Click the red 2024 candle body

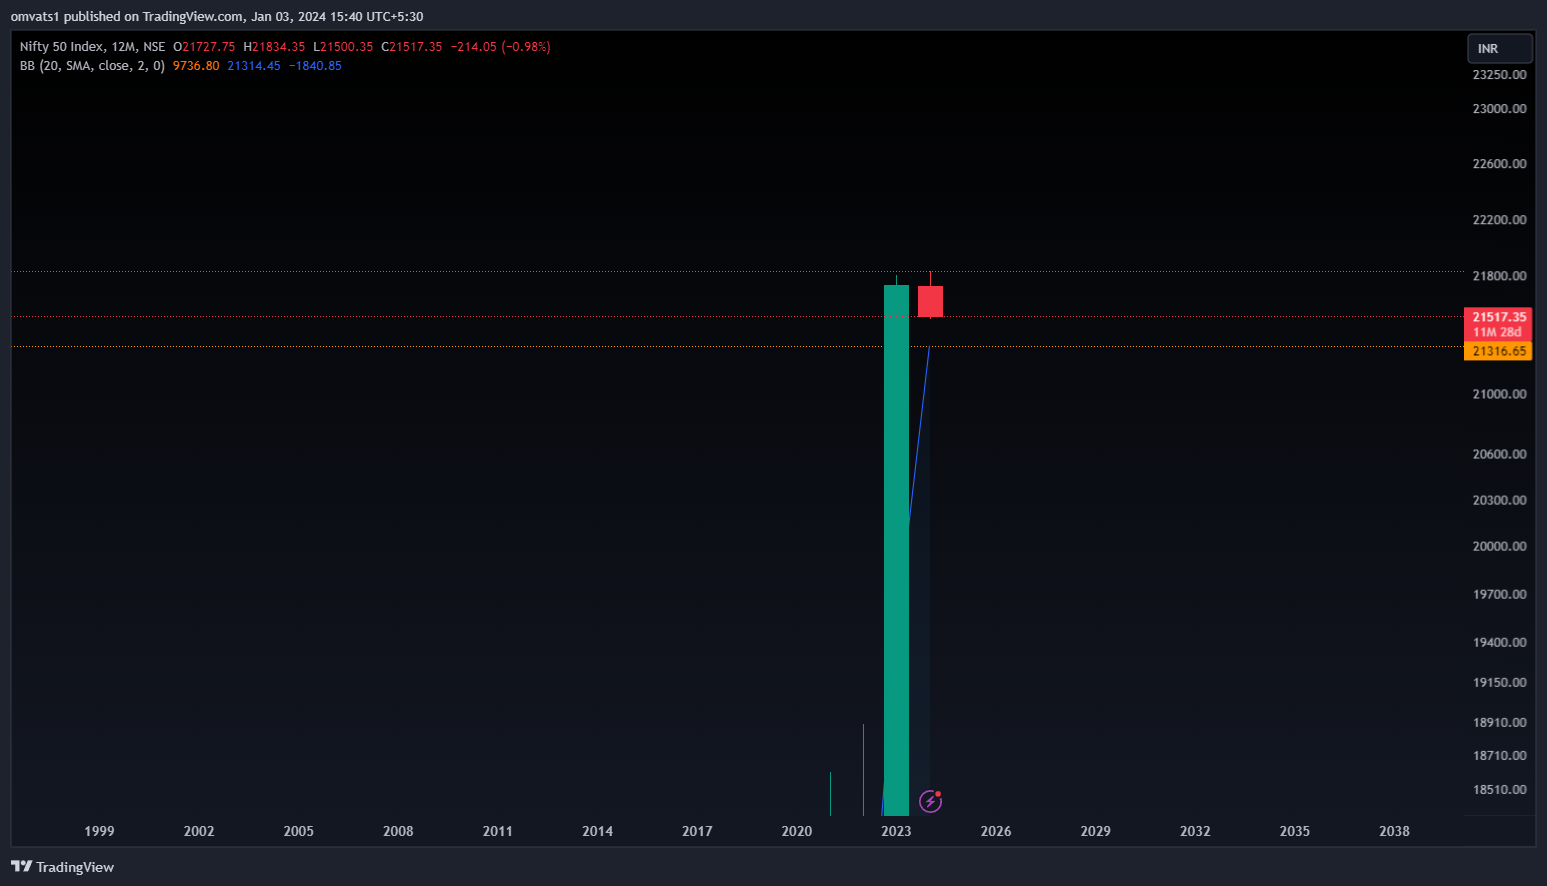click(x=930, y=301)
